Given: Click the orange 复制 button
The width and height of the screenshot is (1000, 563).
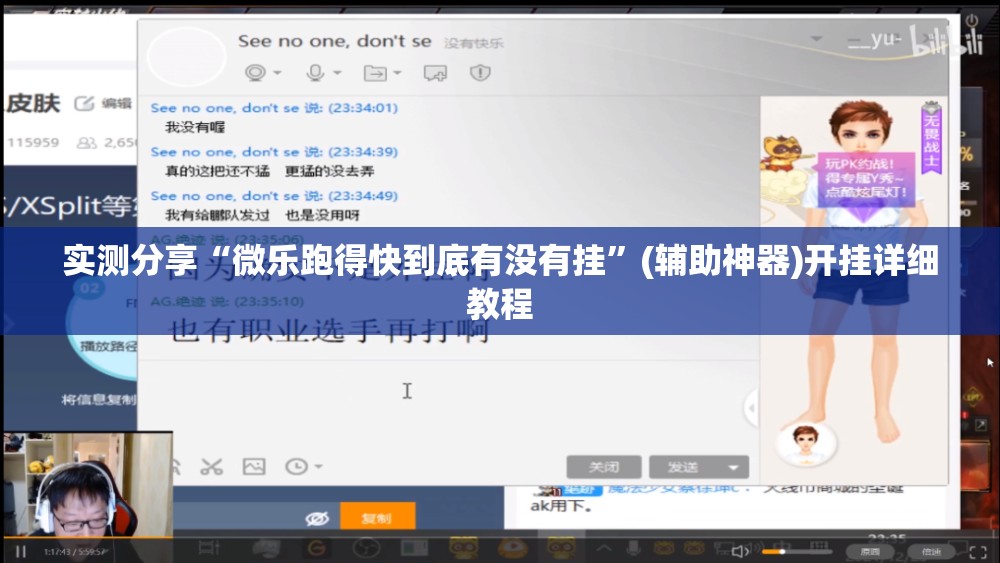Looking at the screenshot, I should coord(378,517).
